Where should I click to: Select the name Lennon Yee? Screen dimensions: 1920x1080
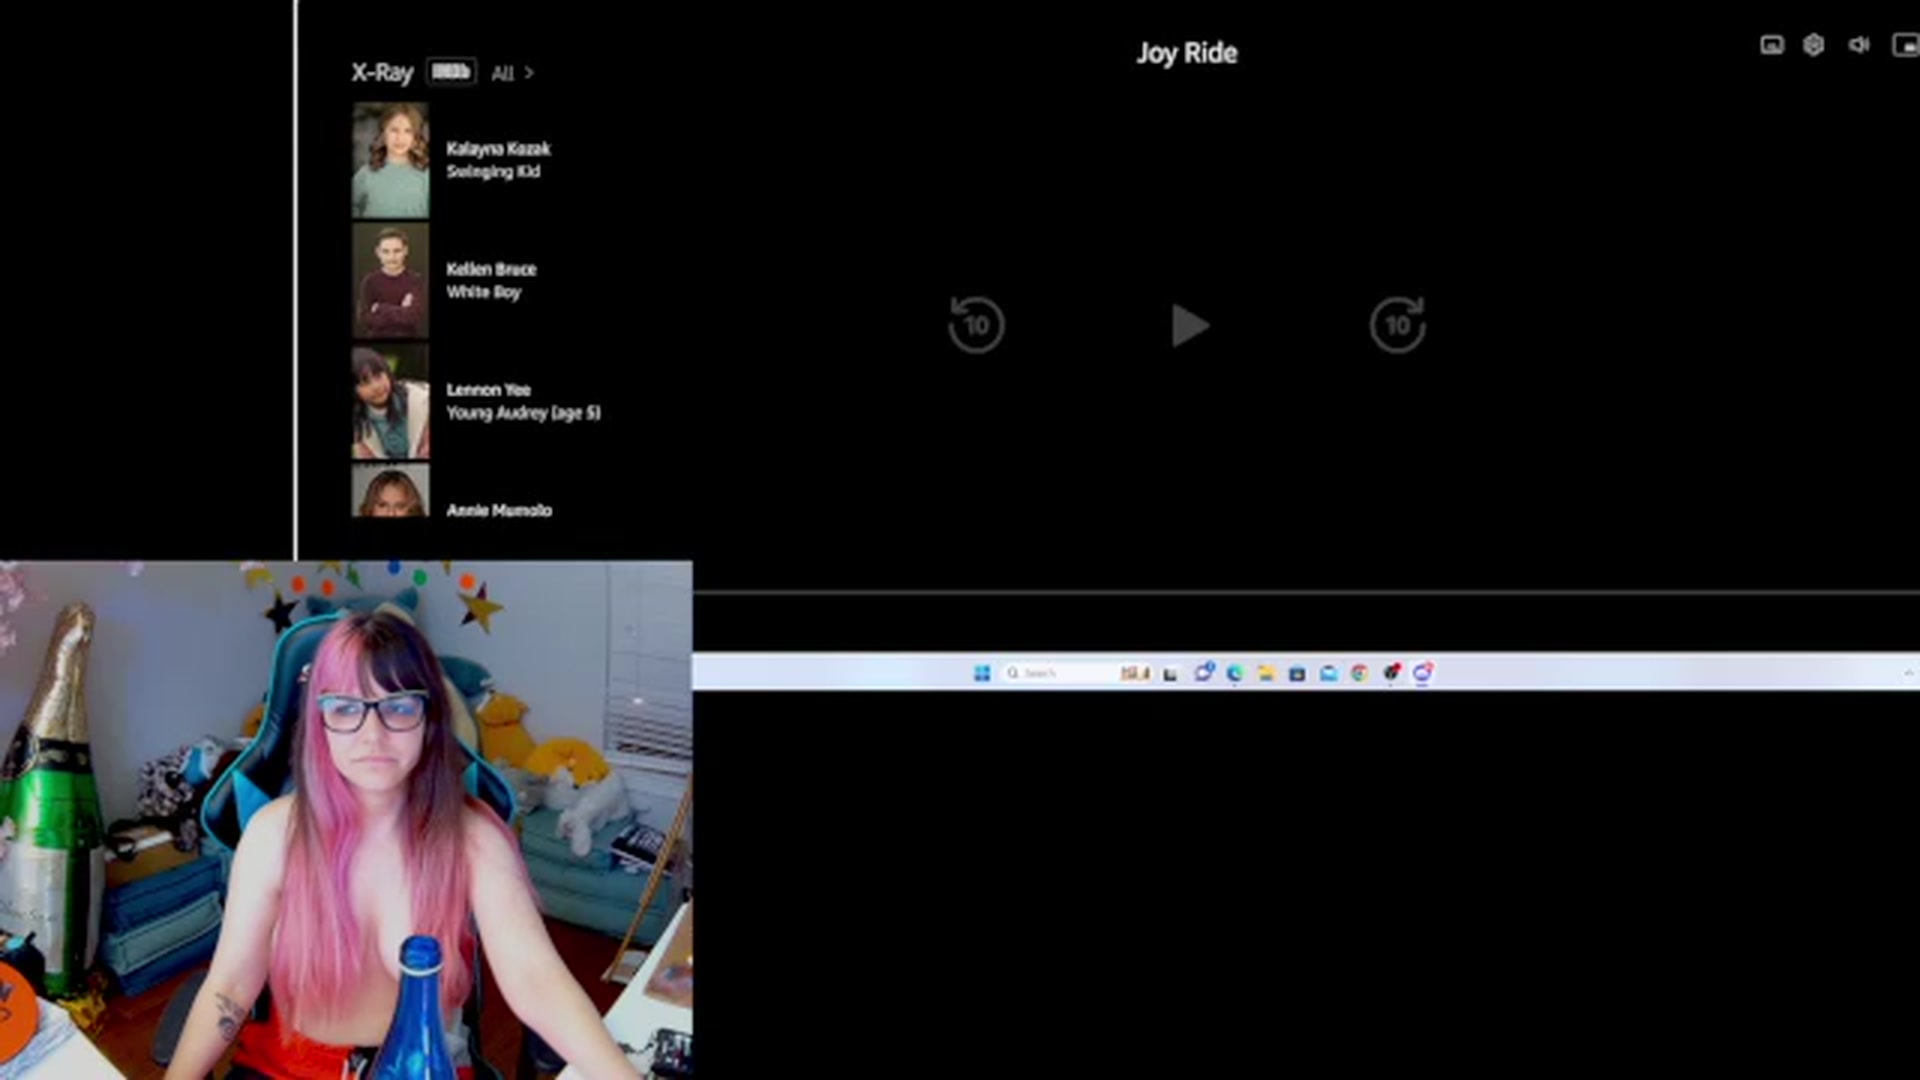[x=488, y=390]
